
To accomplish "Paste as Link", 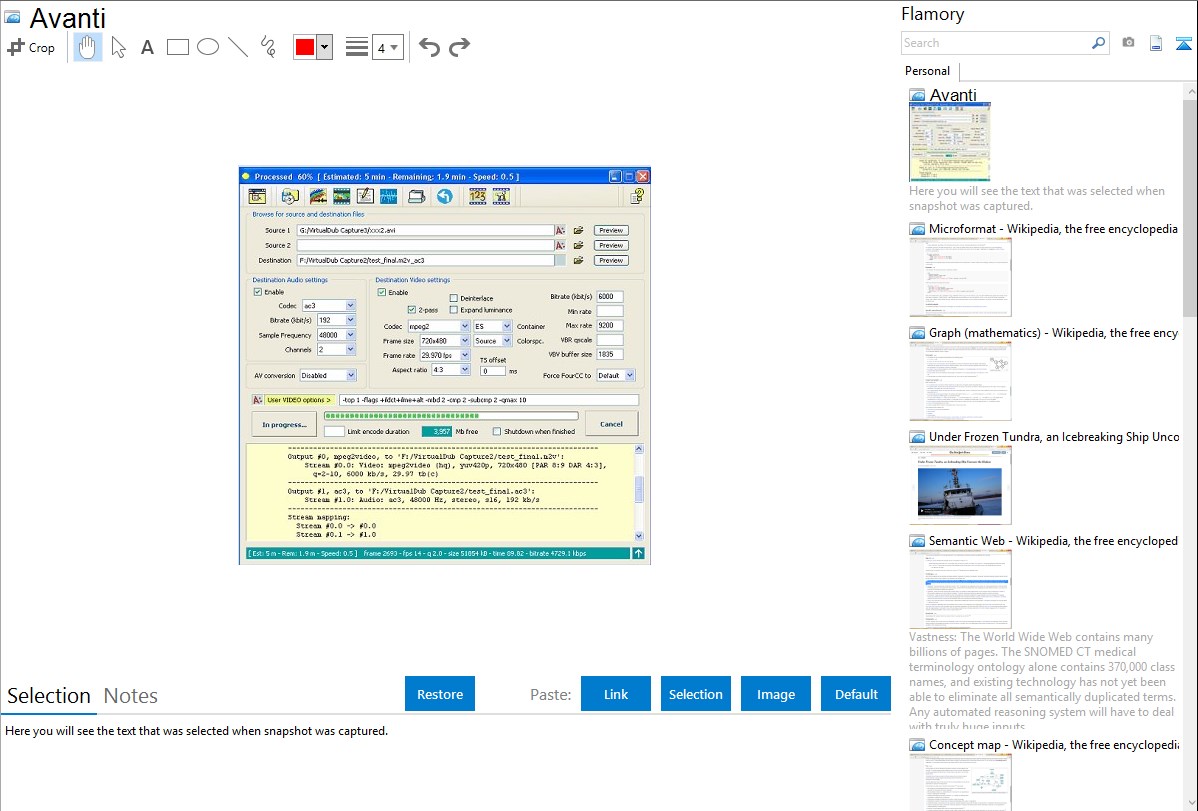I will coord(616,694).
